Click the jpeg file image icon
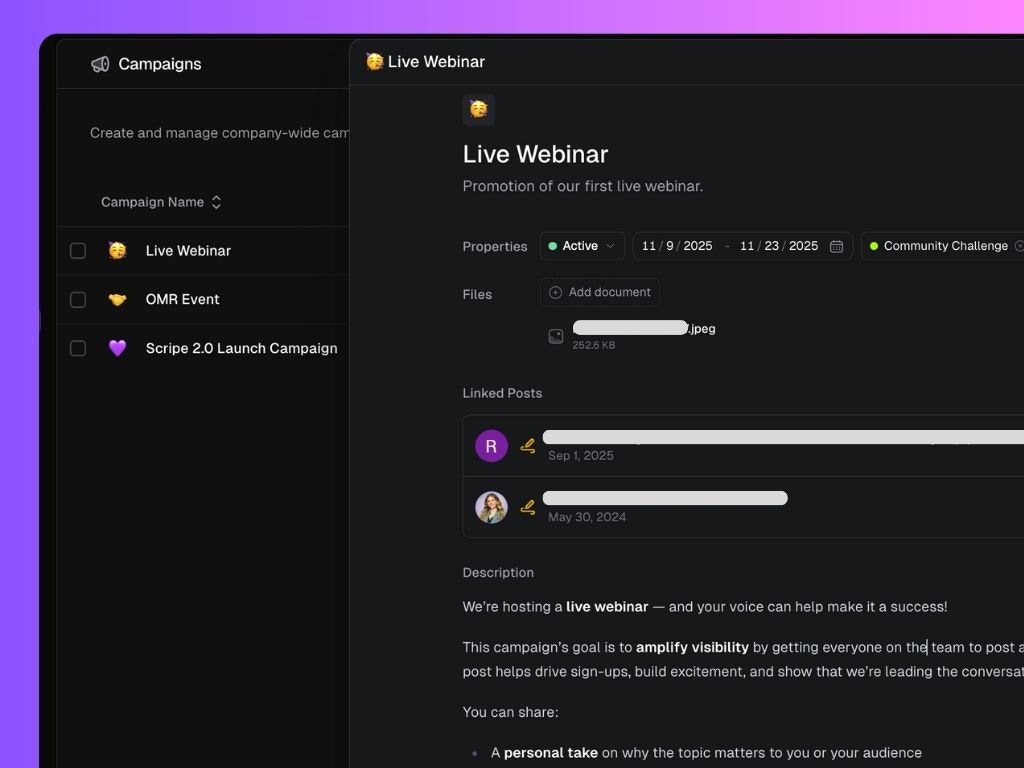The height and width of the screenshot is (768, 1024). (x=556, y=336)
